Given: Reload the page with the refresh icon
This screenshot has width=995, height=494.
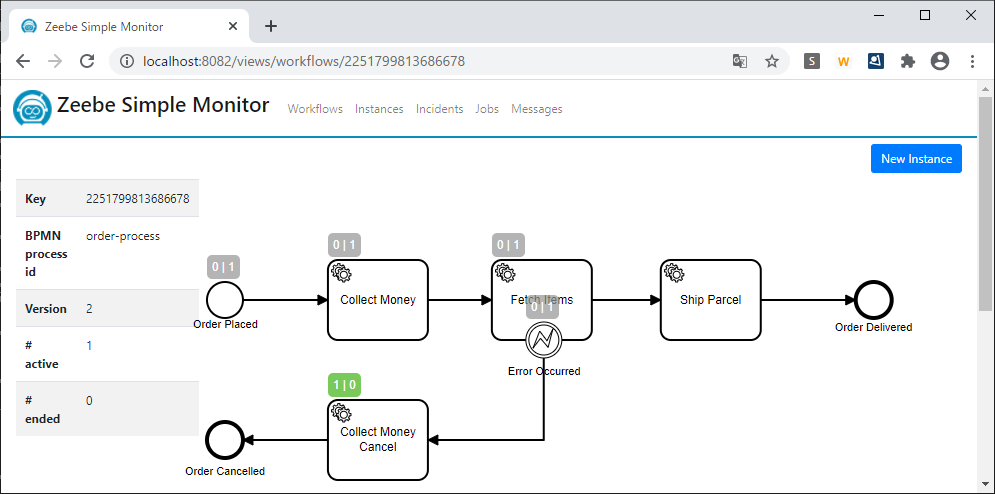Looking at the screenshot, I should (x=87, y=61).
